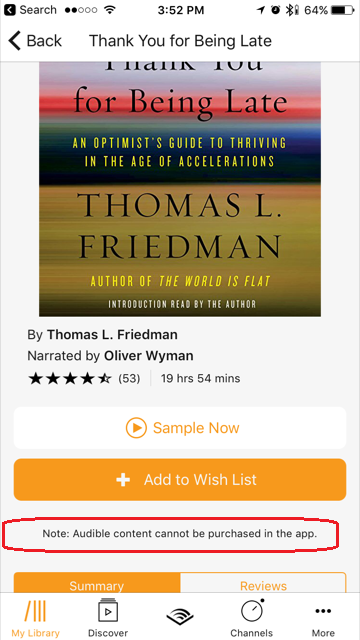Viewport: 360px width, 640px height.
Task: Tap the star rating with 53 reviews
Action: click(x=84, y=379)
